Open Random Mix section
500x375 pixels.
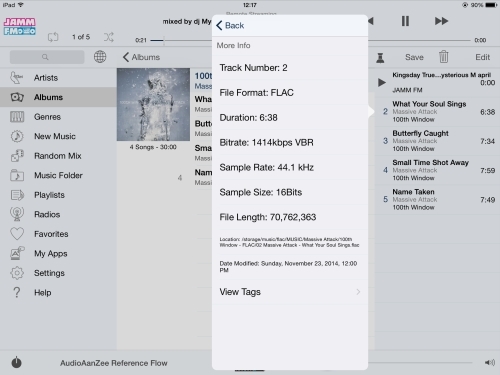pos(58,156)
